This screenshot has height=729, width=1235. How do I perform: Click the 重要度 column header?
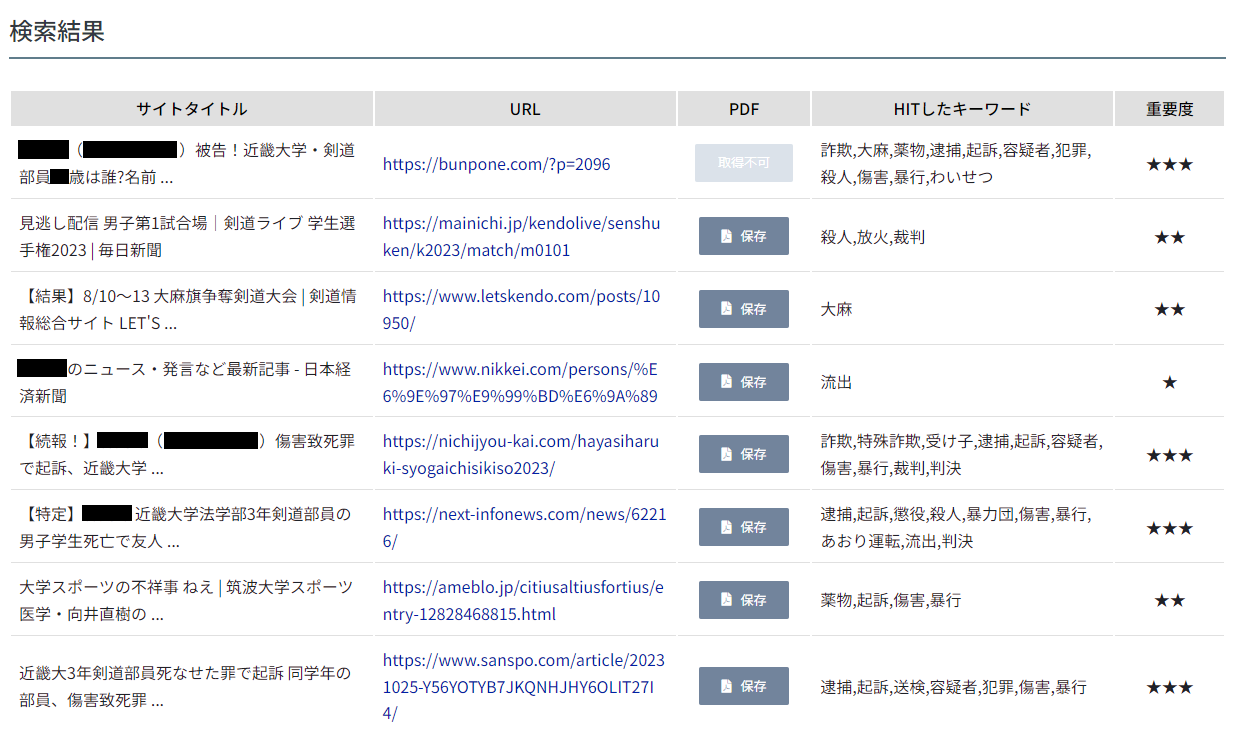[1169, 109]
